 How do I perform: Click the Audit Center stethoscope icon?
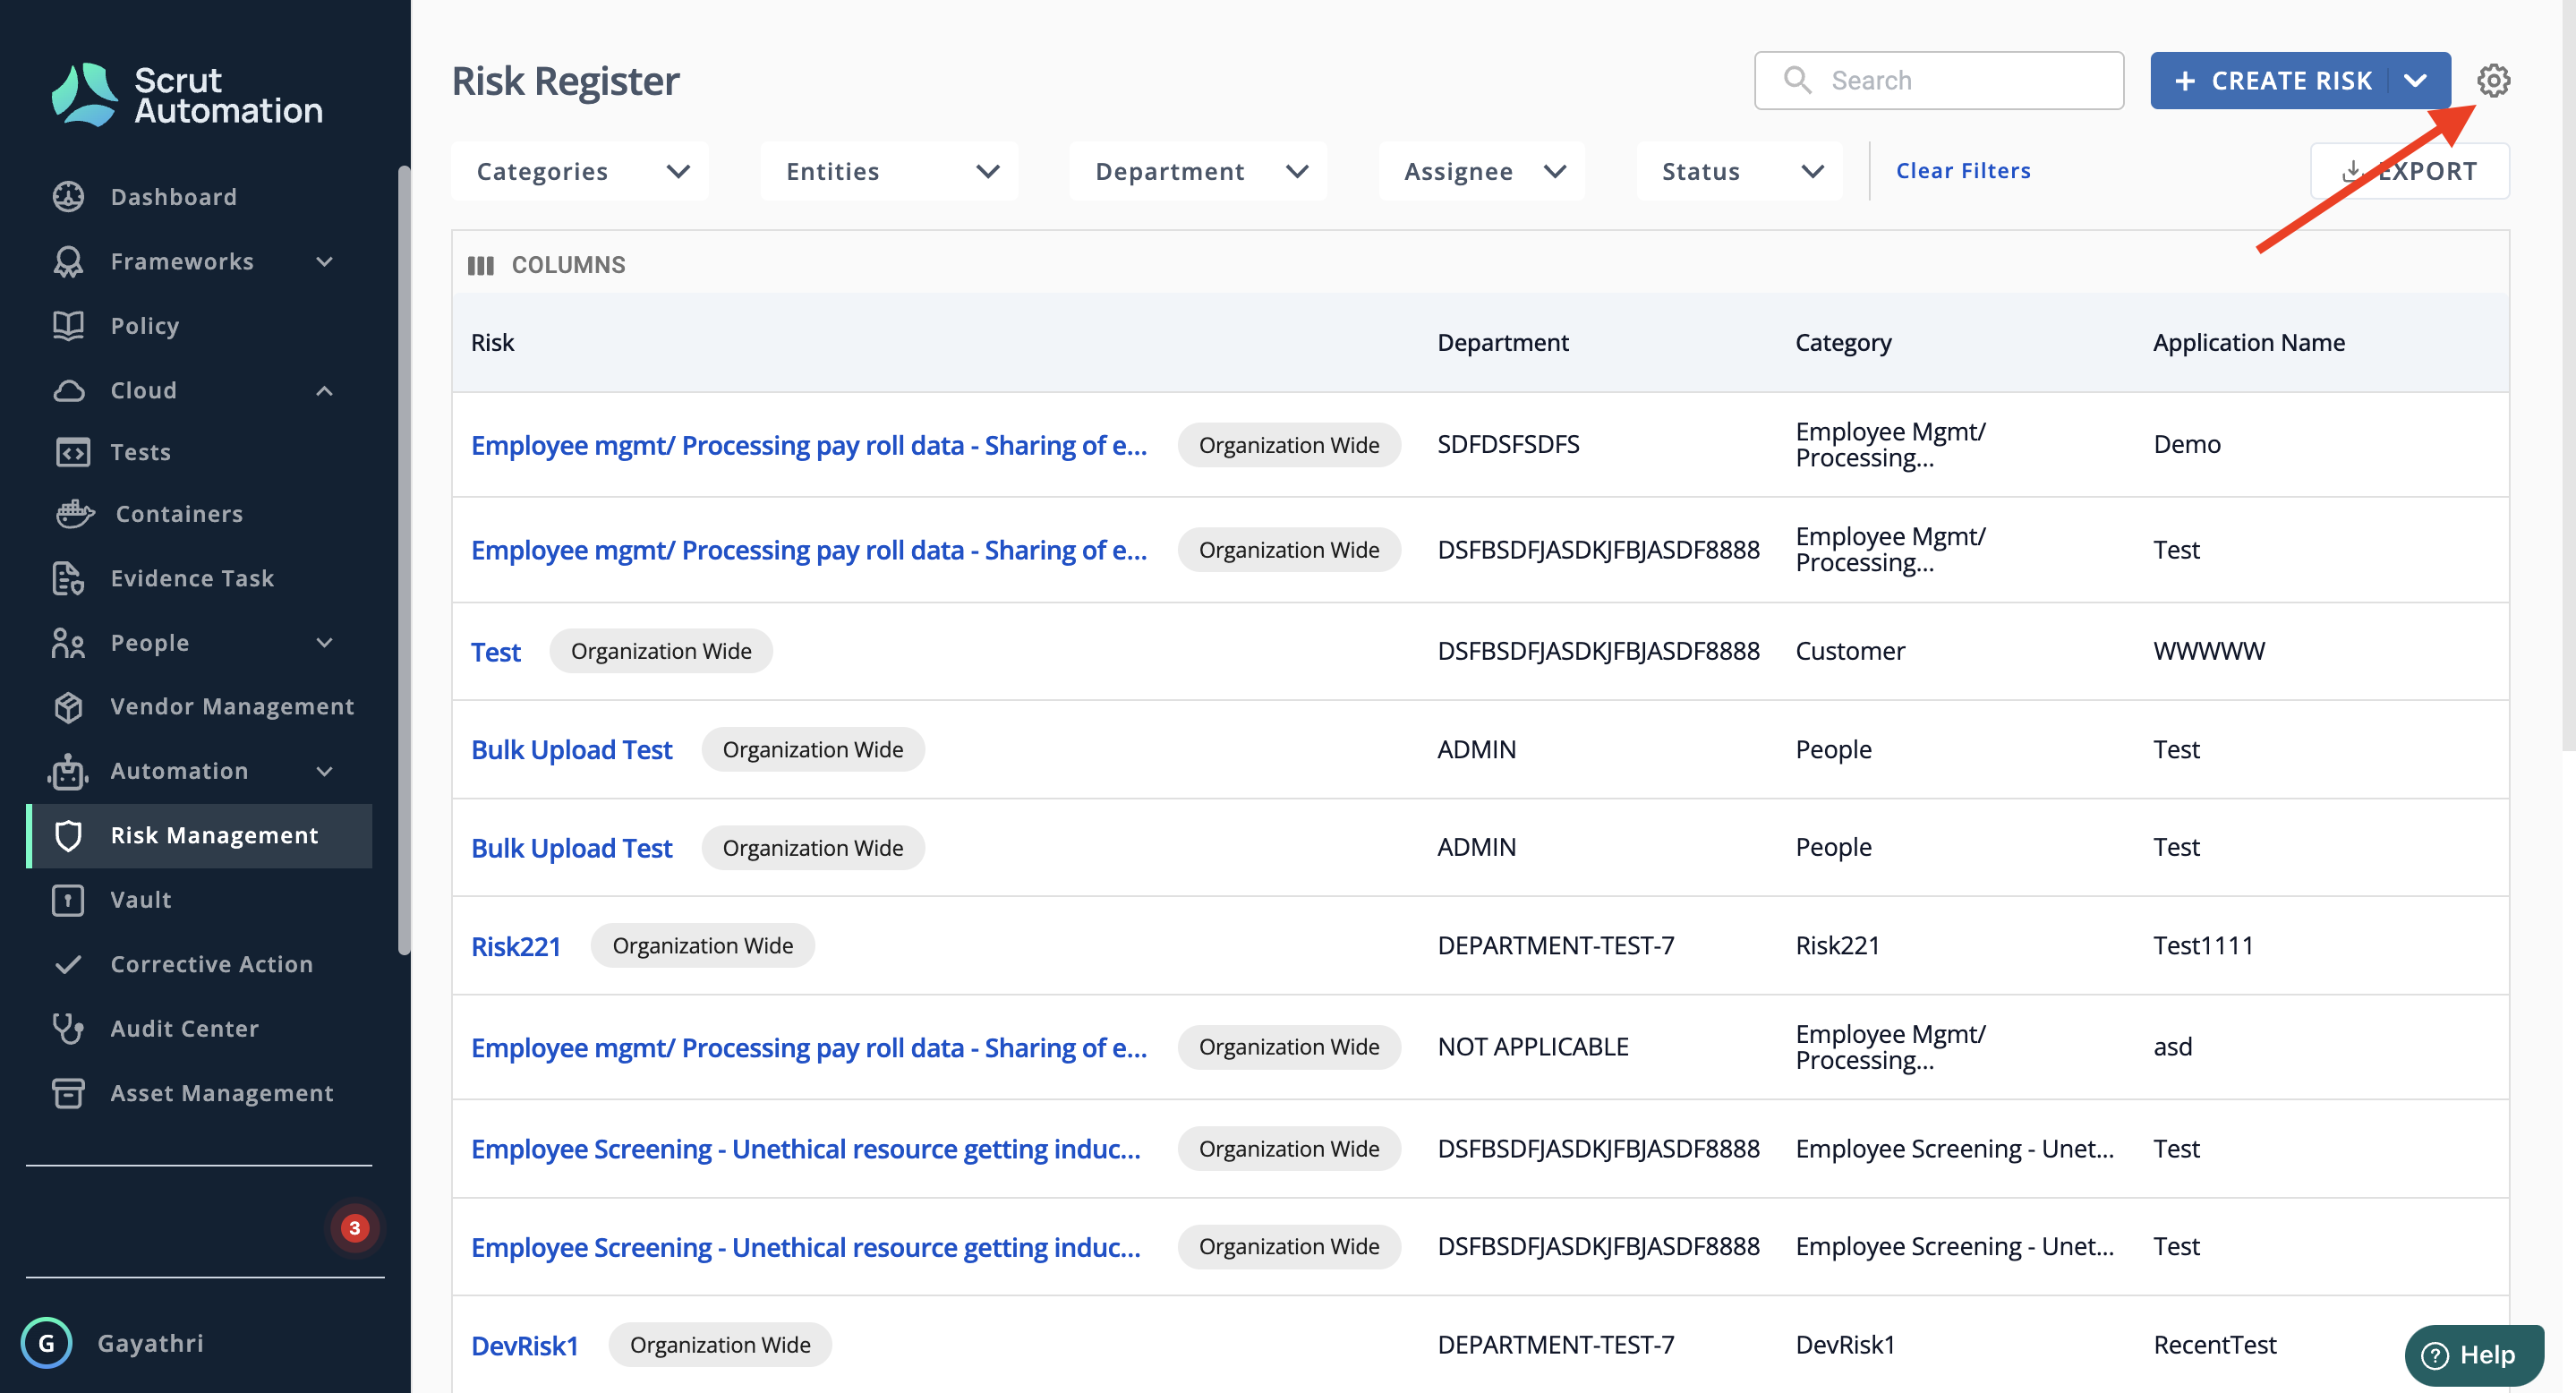pyautogui.click(x=68, y=1029)
